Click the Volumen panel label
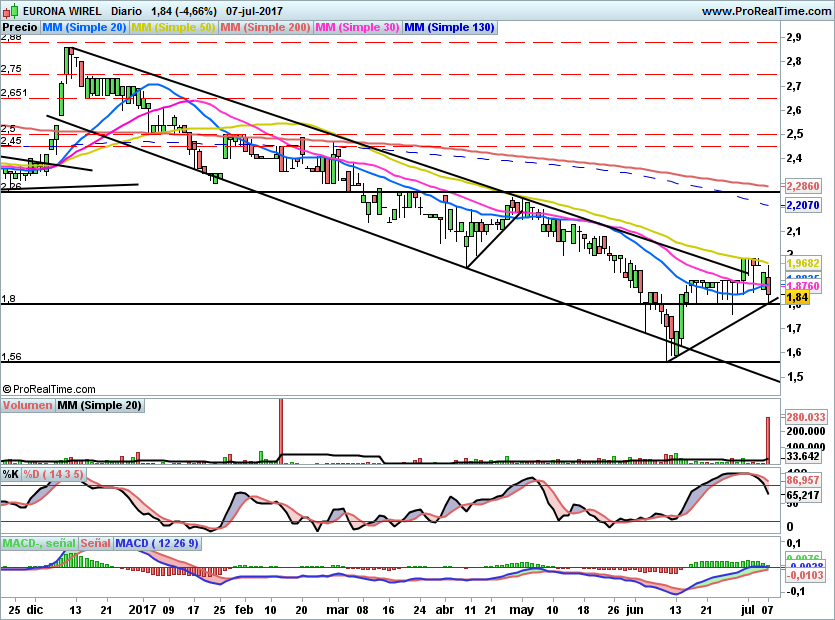This screenshot has height=620, width=835. (x=27, y=405)
